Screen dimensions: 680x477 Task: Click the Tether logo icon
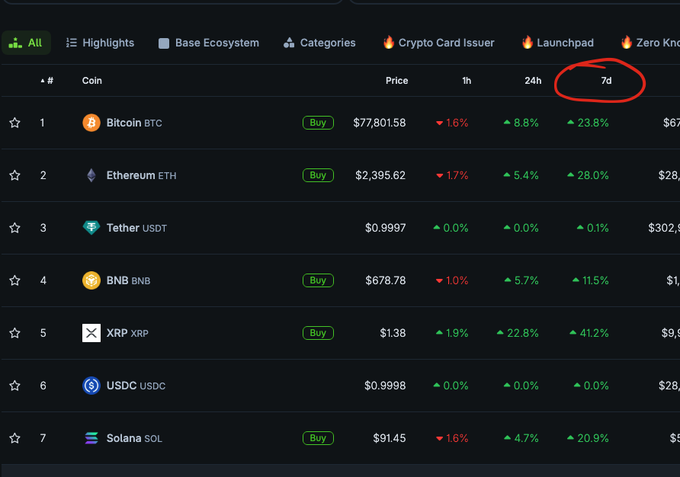coord(91,228)
